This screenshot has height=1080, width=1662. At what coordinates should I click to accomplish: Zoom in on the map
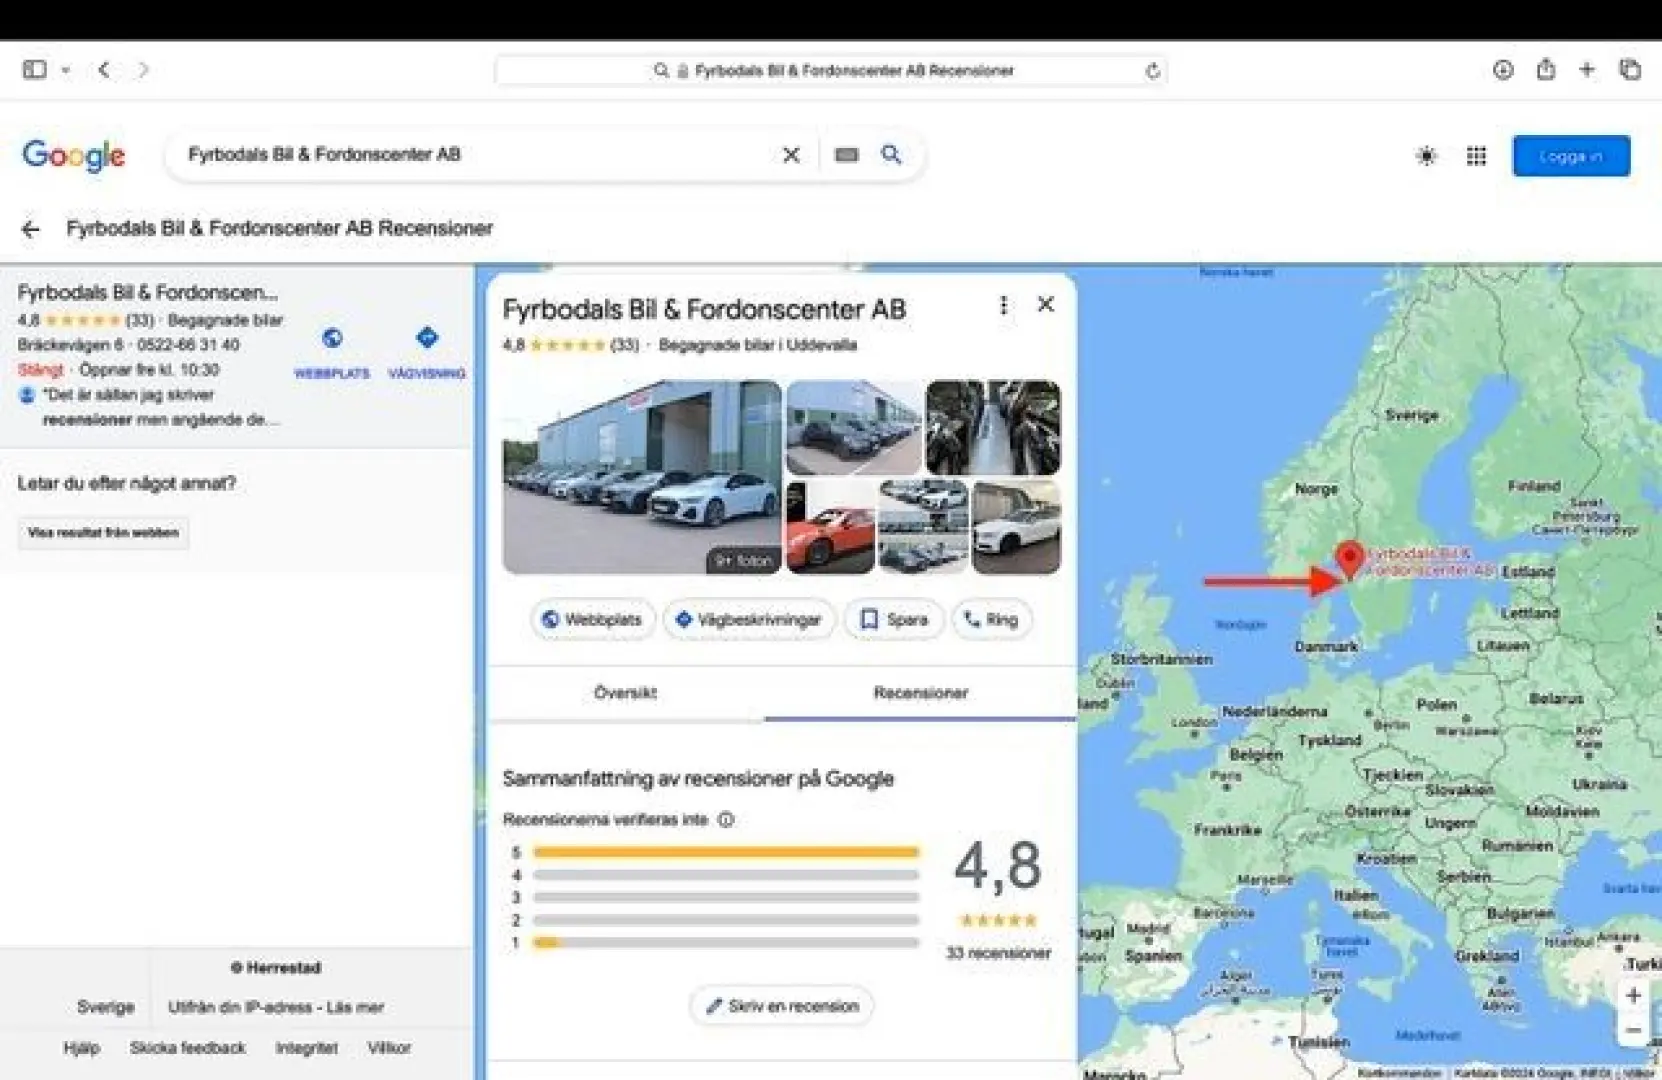point(1633,996)
